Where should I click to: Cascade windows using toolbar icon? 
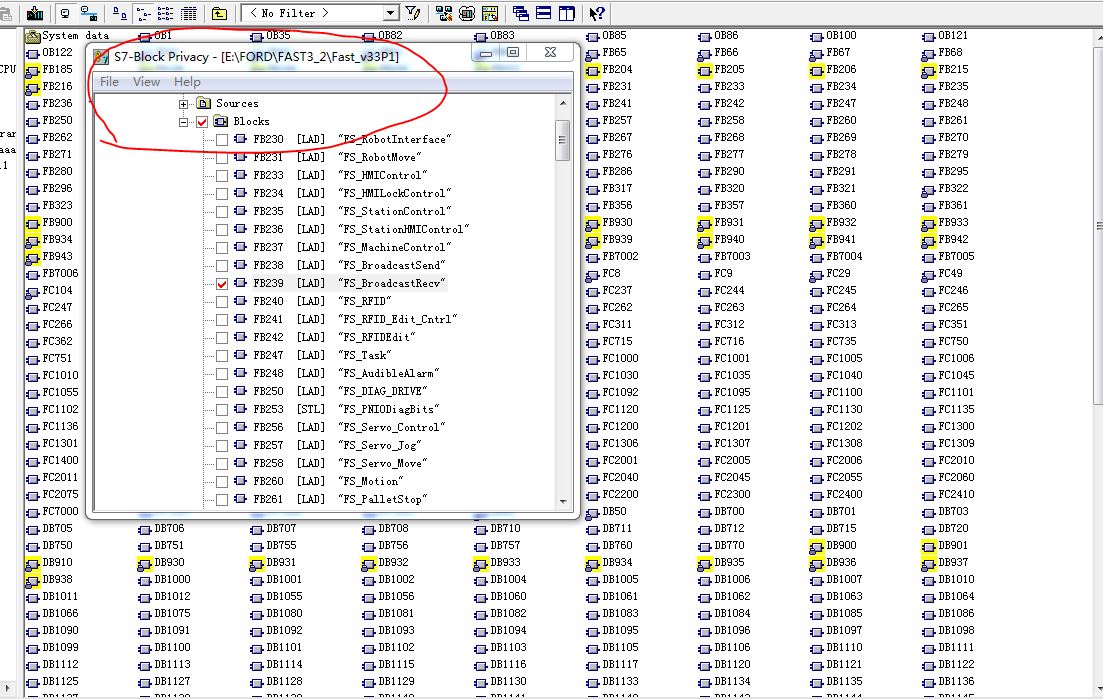point(521,13)
